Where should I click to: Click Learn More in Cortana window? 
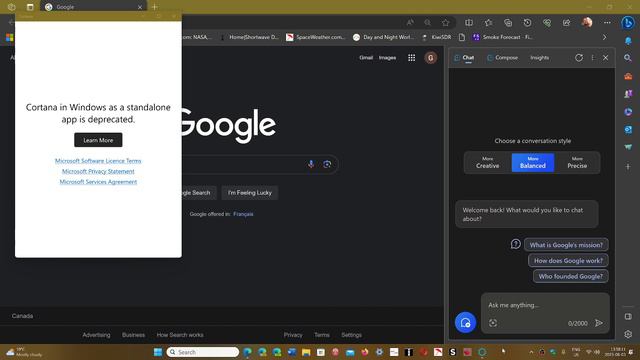click(98, 140)
